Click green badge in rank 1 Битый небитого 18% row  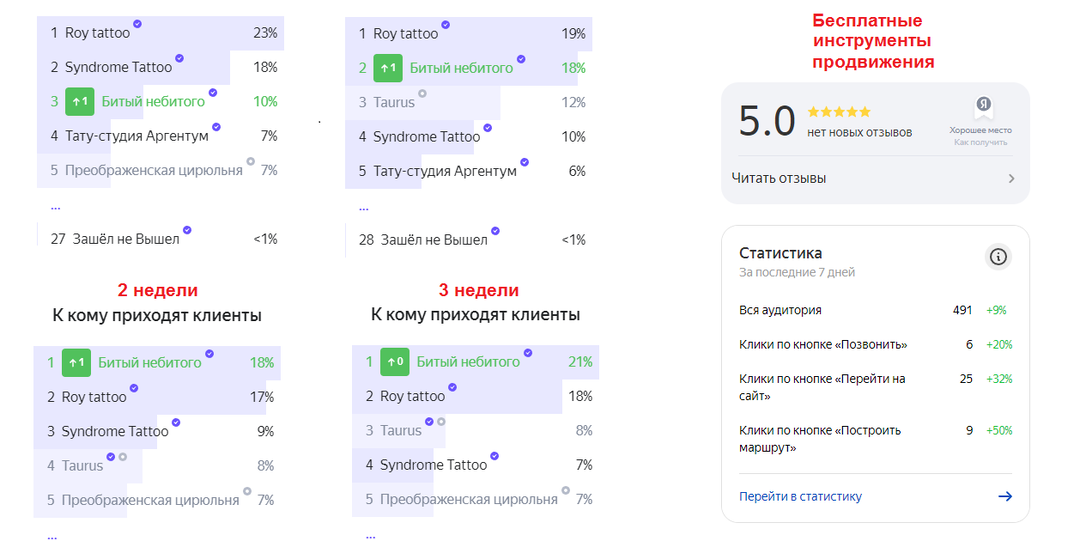click(76, 362)
